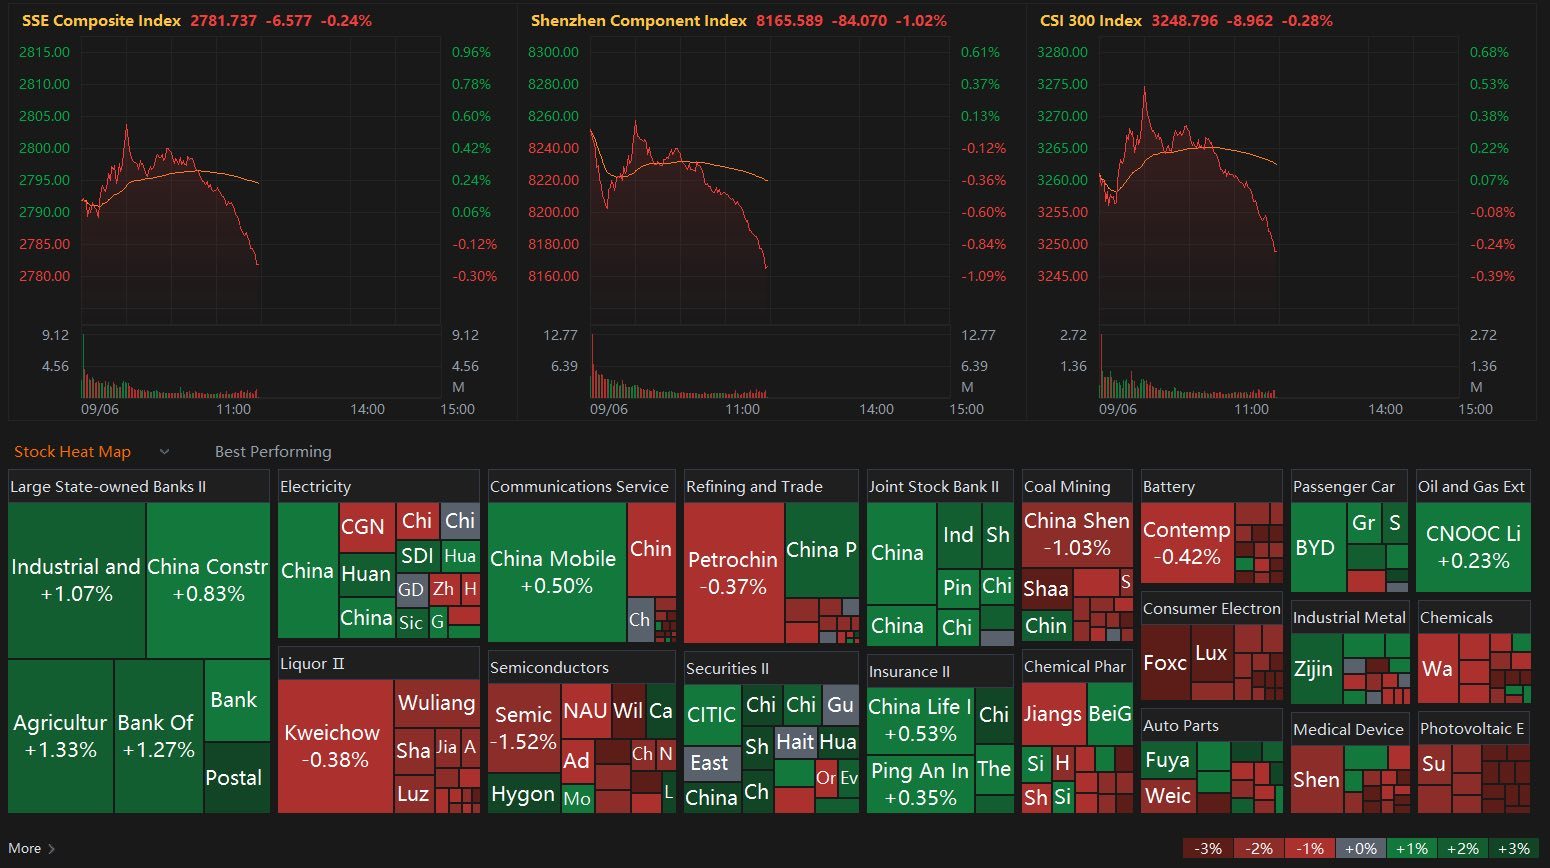Select the Huan electricity tile
The width and height of the screenshot is (1550, 868).
(x=366, y=575)
